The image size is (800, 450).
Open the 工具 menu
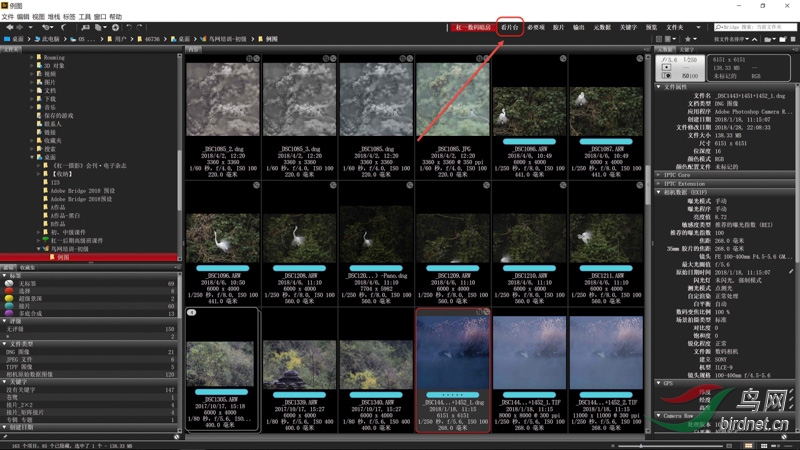pos(85,17)
